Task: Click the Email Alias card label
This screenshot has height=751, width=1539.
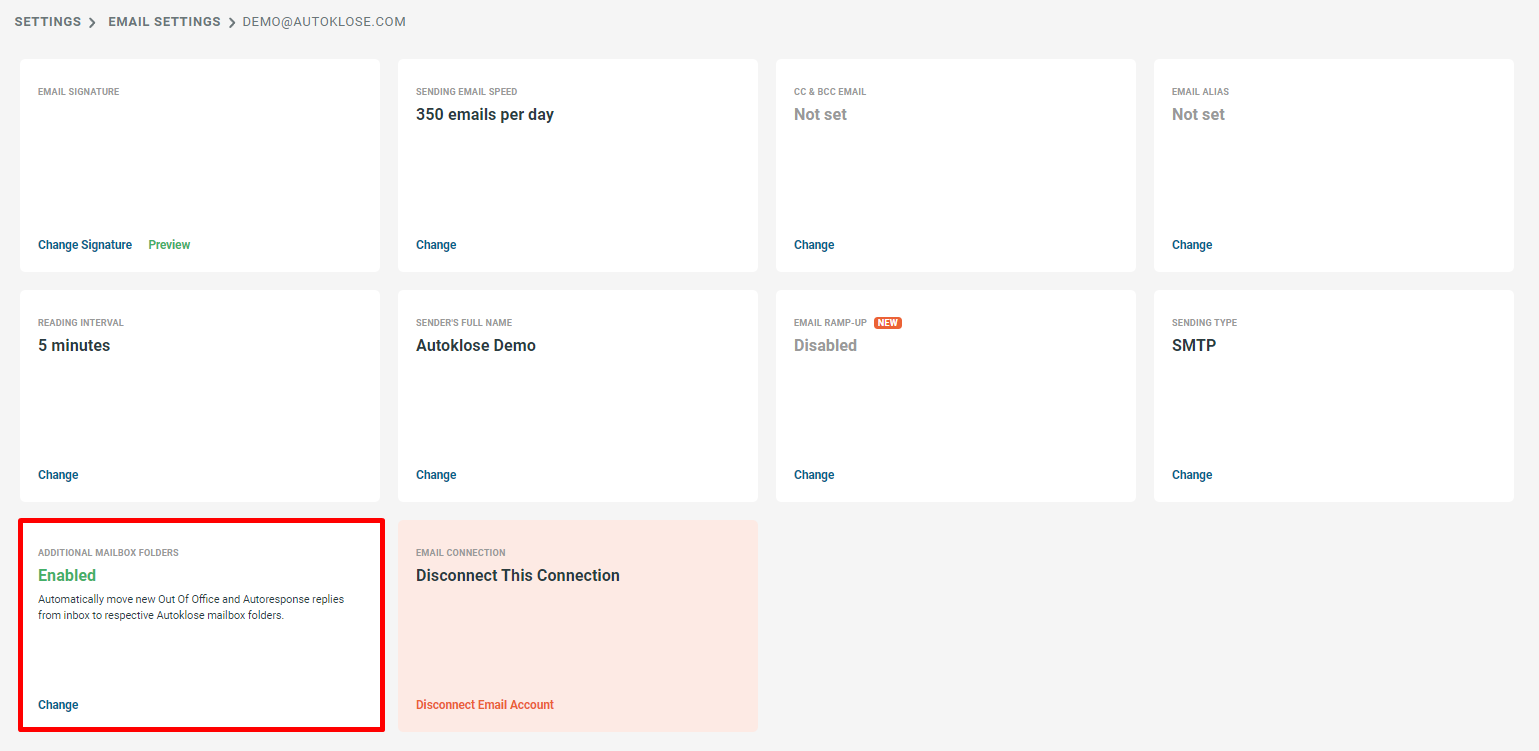Action: [1200, 92]
